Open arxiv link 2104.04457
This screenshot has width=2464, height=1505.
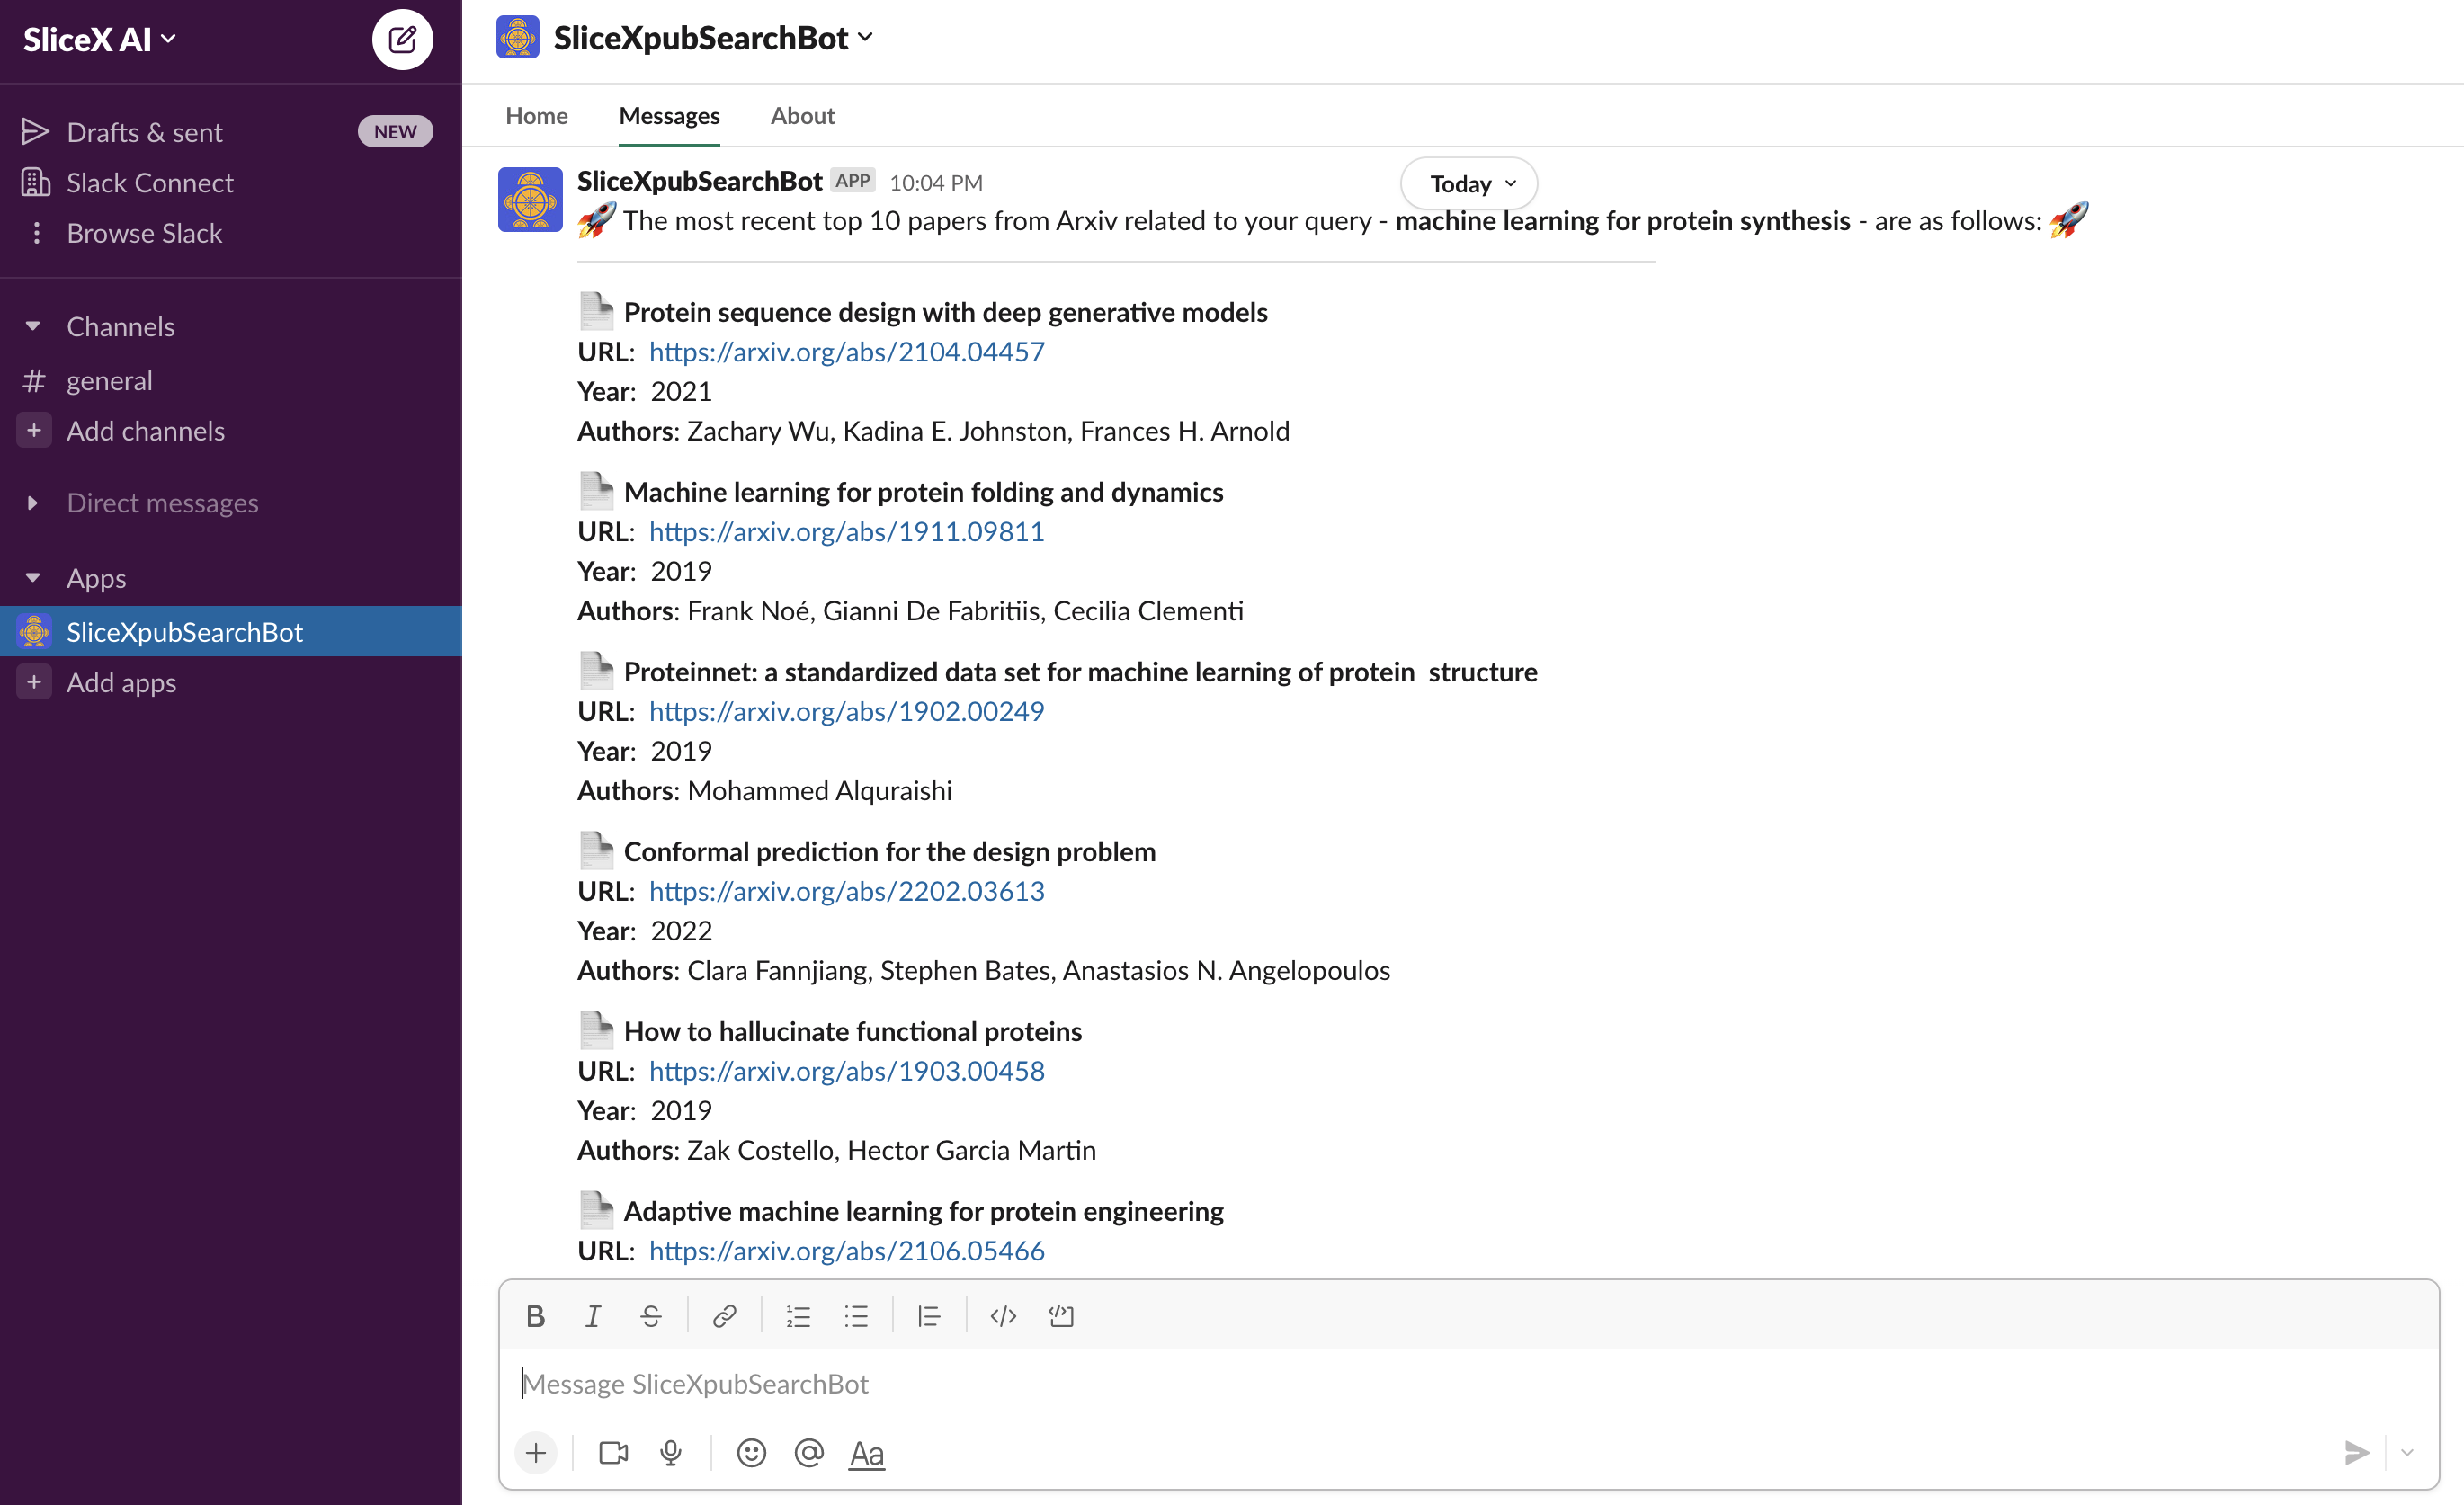847,352
